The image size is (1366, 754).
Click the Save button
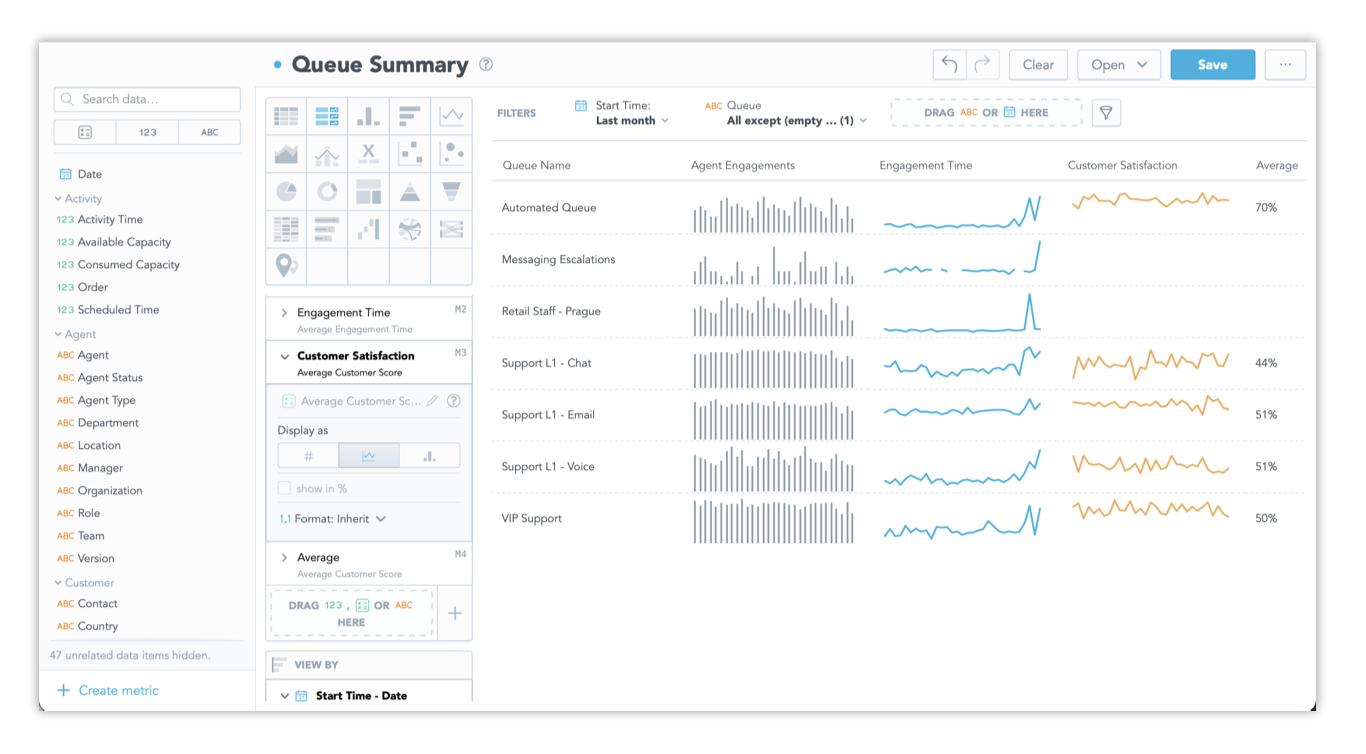[x=1212, y=65]
